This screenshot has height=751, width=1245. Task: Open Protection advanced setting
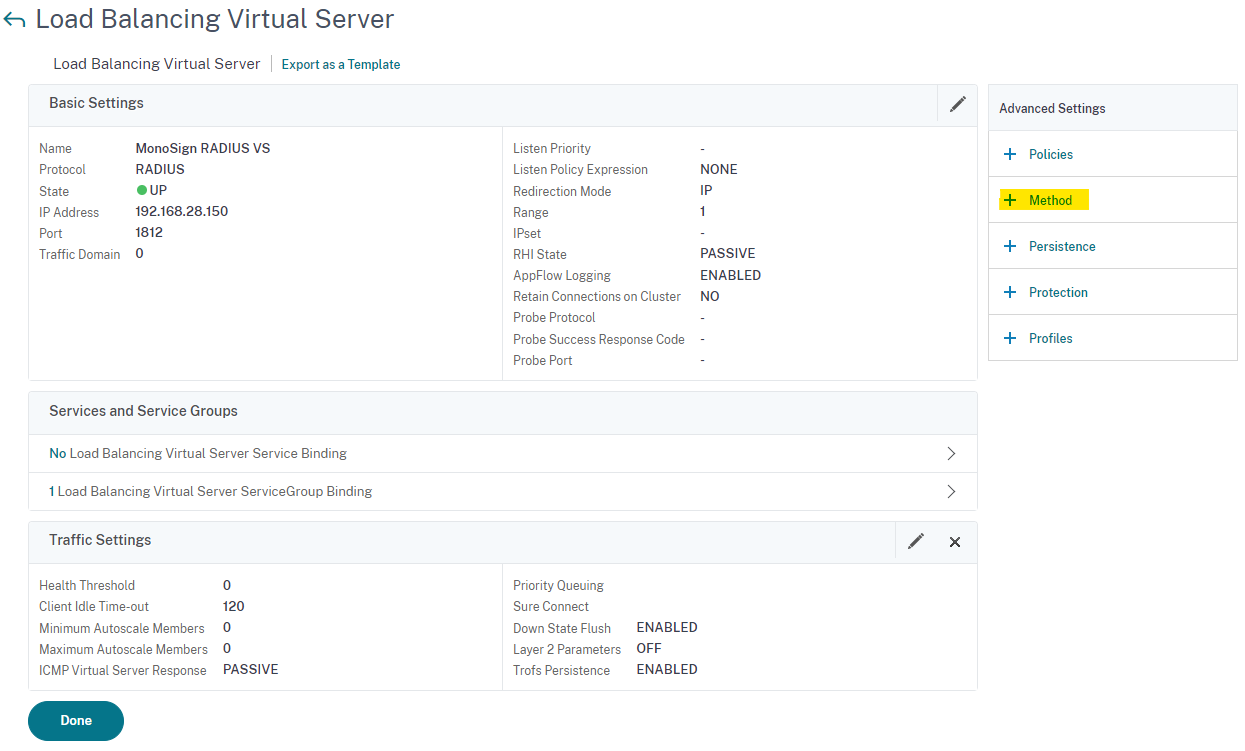pyautogui.click(x=1058, y=292)
